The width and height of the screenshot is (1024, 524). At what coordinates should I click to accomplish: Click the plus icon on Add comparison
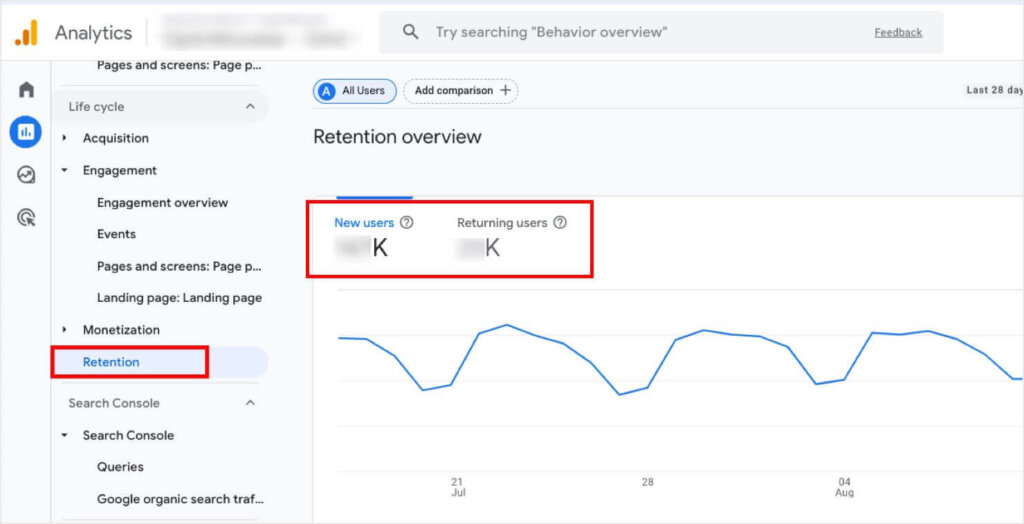click(505, 91)
